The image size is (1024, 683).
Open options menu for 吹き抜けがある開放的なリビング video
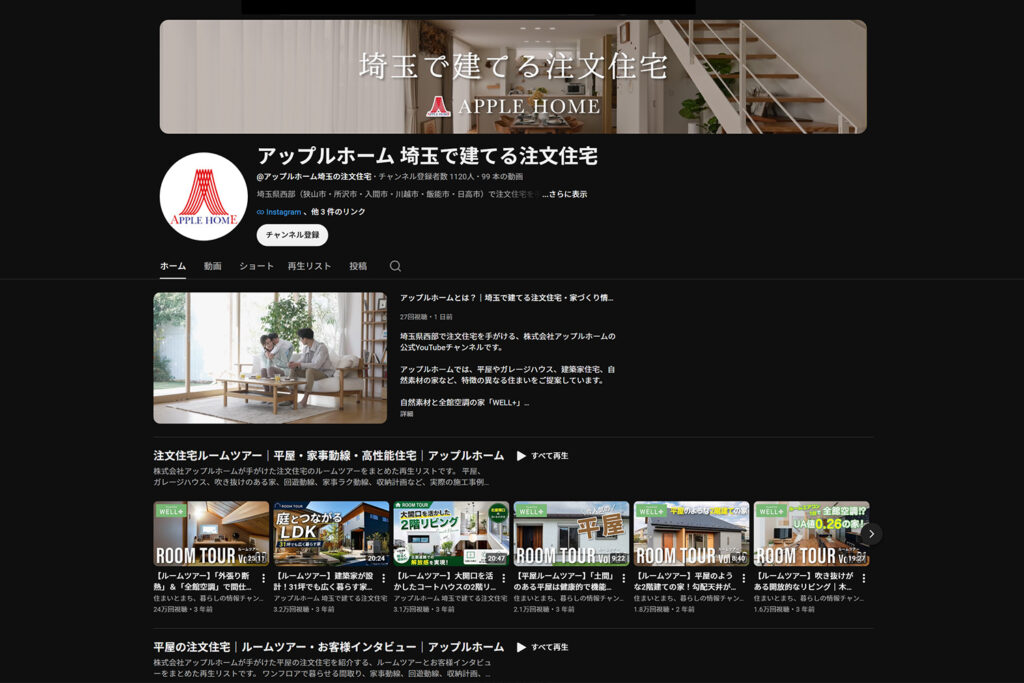(864, 579)
